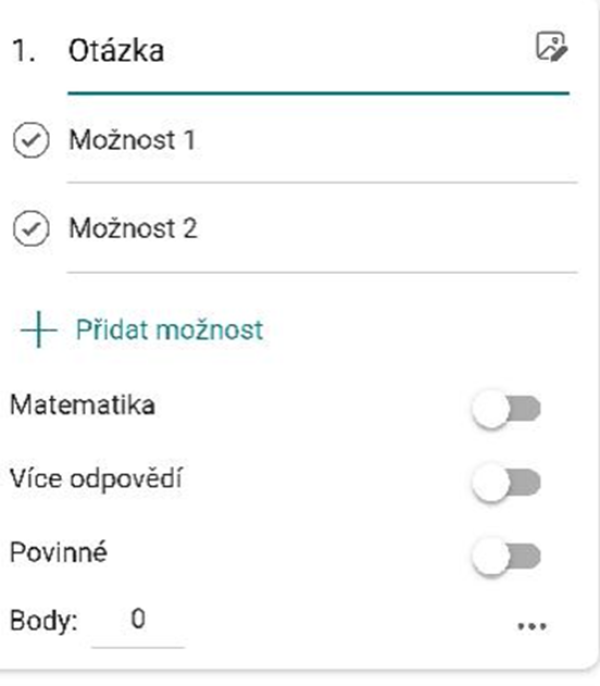Select the question number 1.
Screen dimensions: 600x686
pos(24,51)
